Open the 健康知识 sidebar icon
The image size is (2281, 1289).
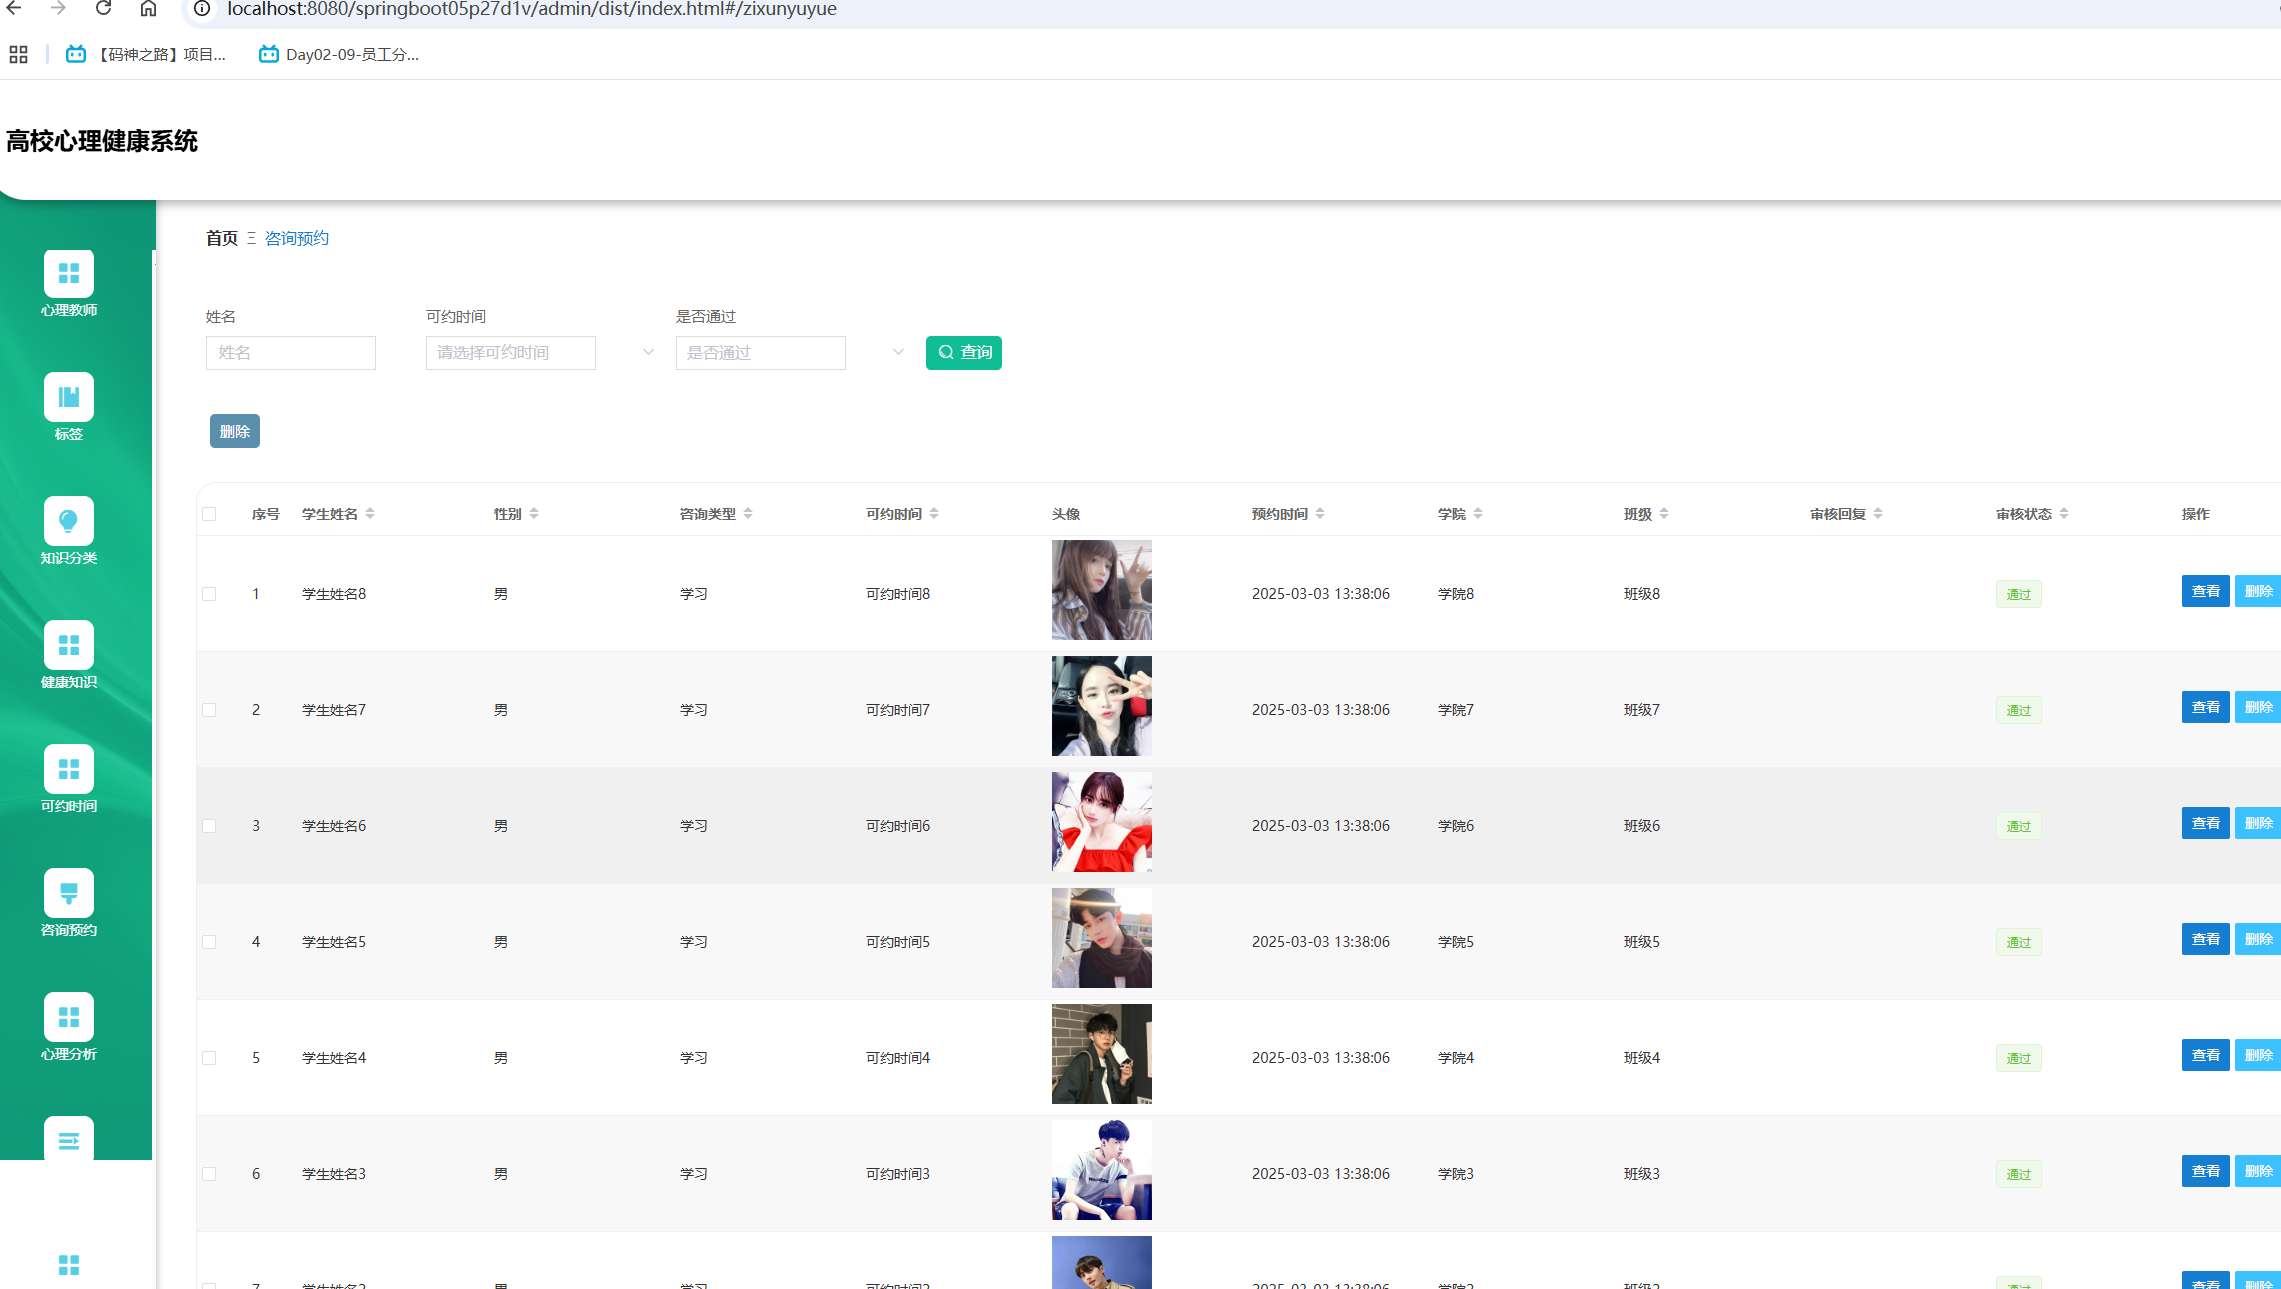click(x=69, y=646)
